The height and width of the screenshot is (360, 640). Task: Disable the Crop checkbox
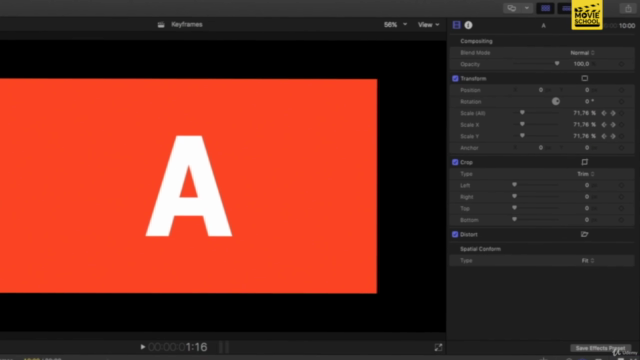pos(455,162)
